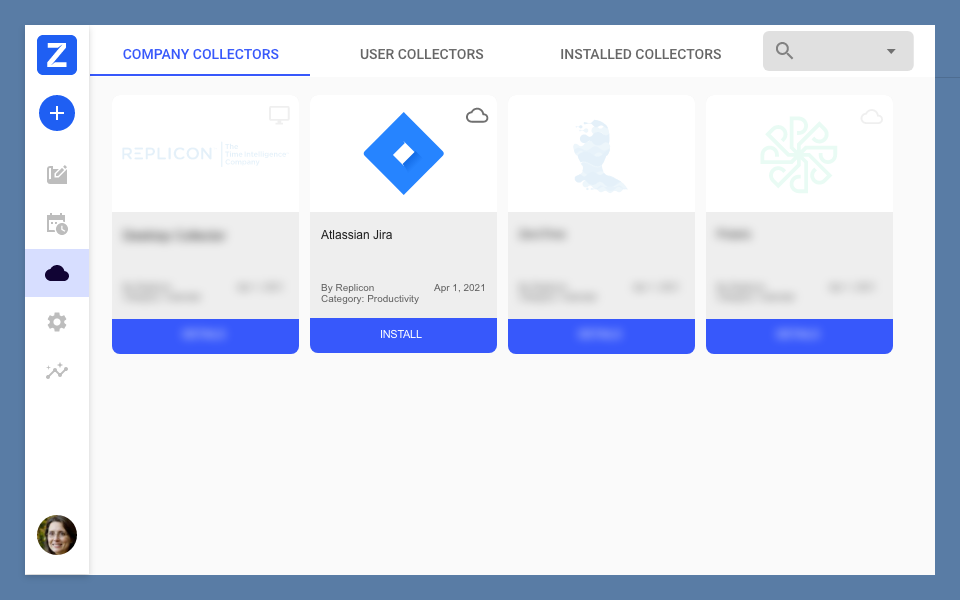Viewport: 960px width, 600px height.
Task: Click the blue button on the head silhouette card
Action: 601,336
